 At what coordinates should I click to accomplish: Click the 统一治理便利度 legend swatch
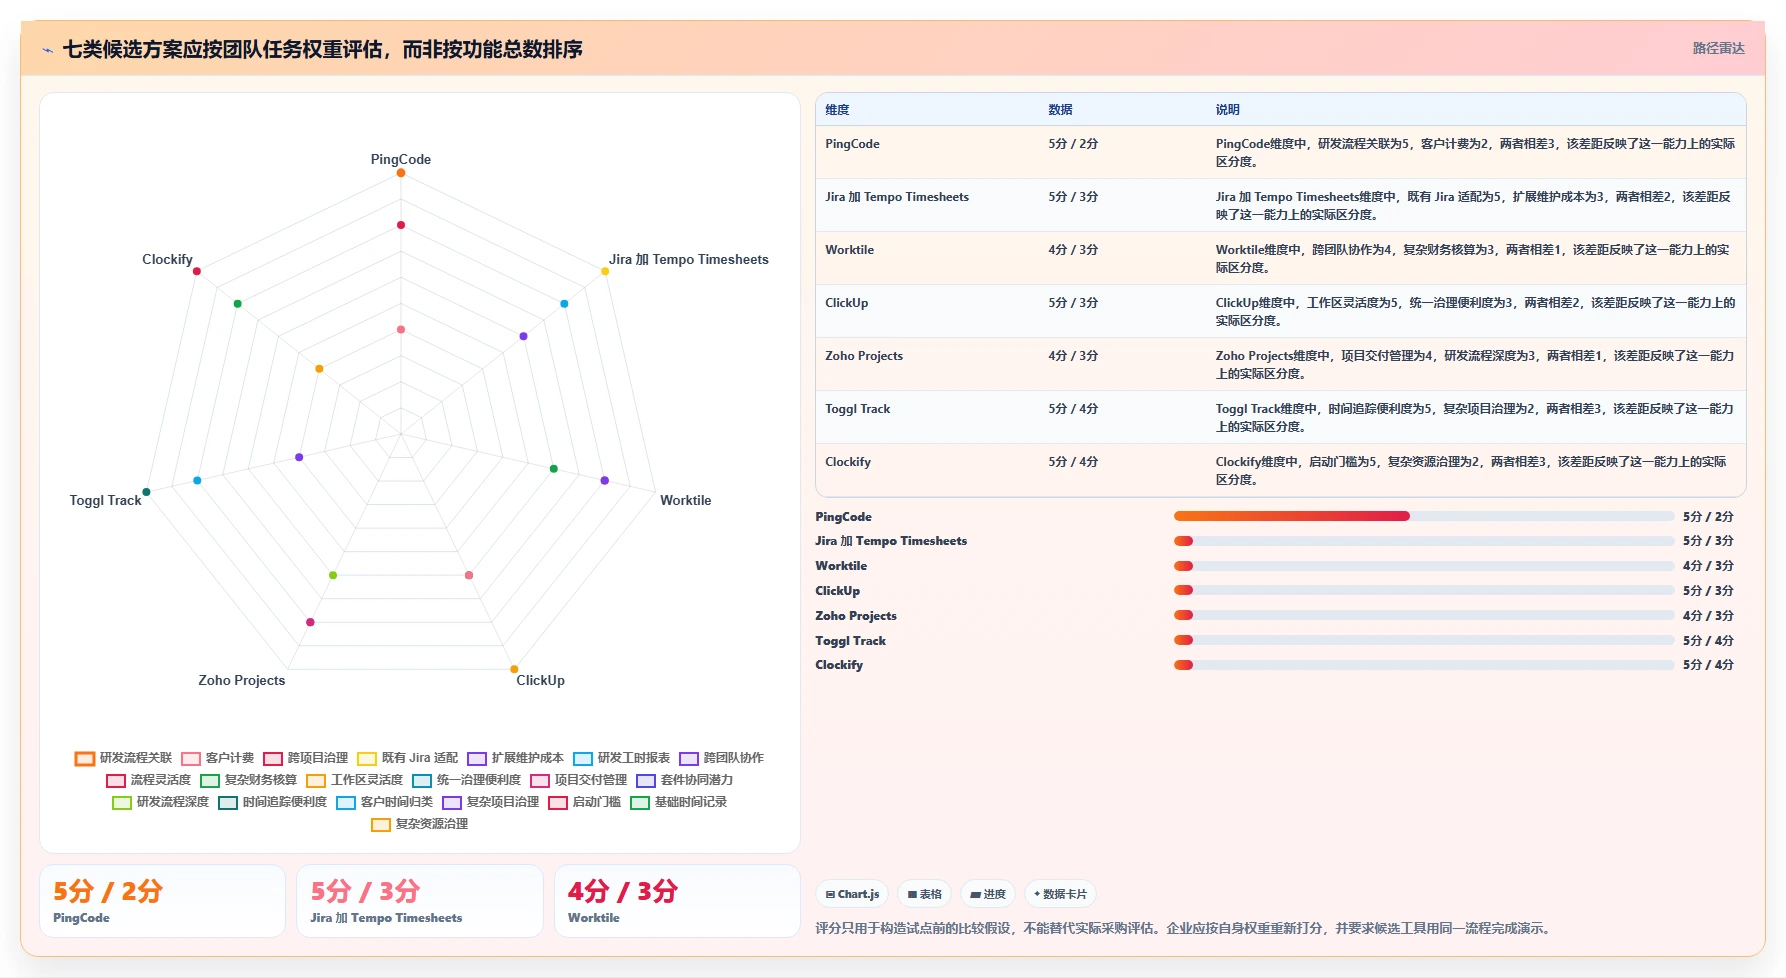coord(422,781)
